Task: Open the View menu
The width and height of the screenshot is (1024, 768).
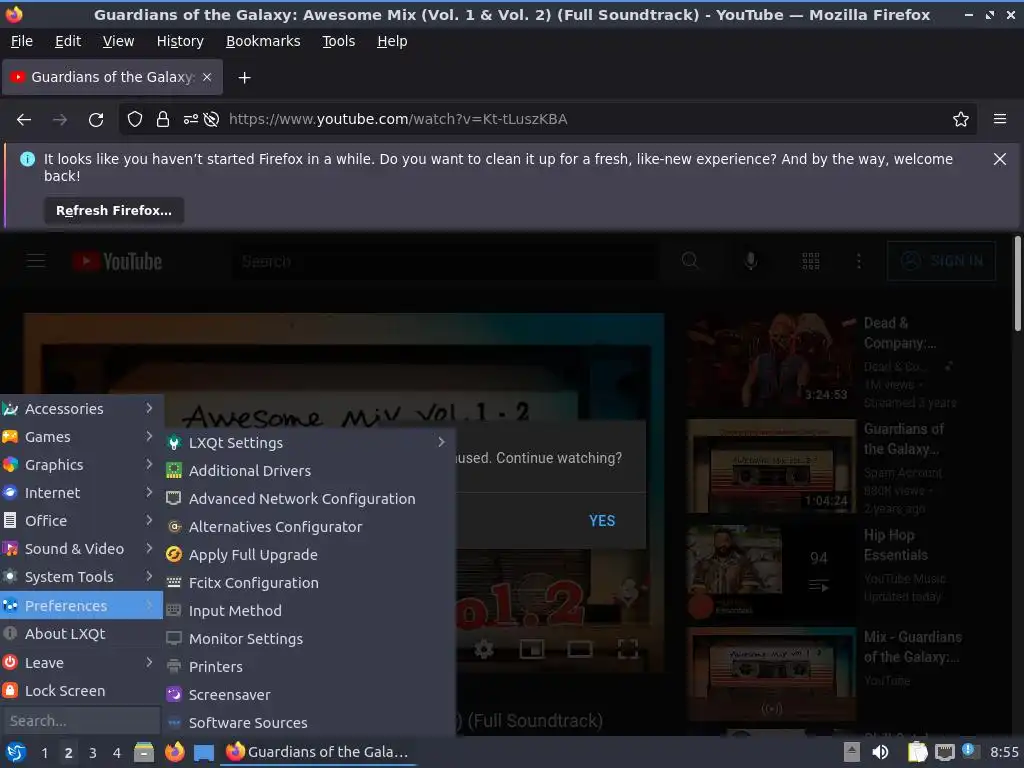Action: [118, 41]
